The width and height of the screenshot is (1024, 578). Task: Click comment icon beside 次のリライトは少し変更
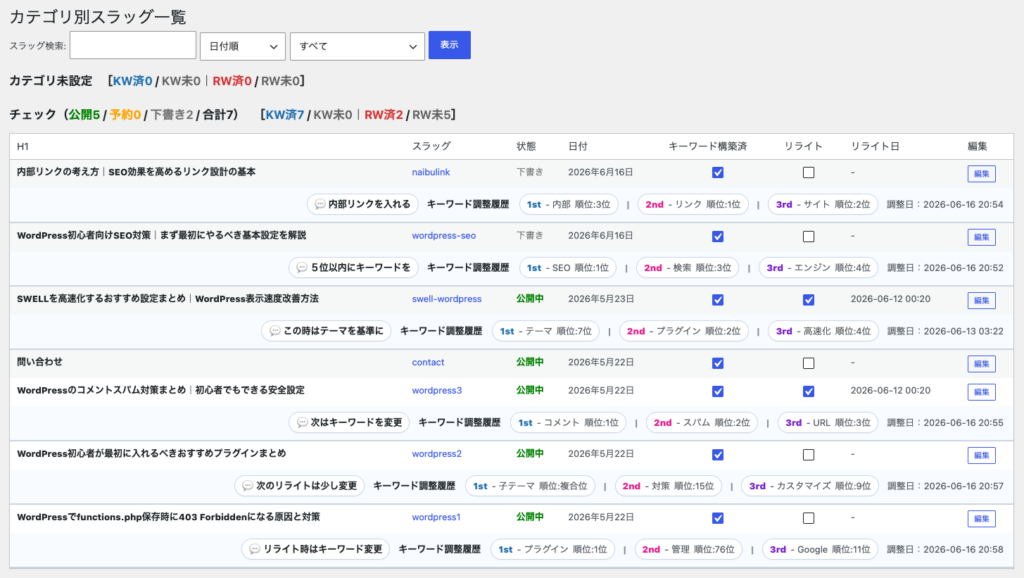click(248, 486)
